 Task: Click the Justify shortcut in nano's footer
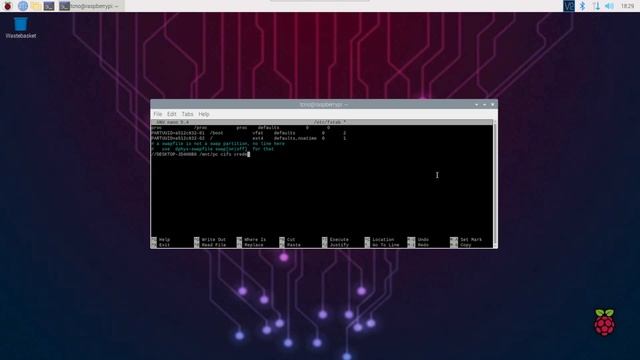[336, 245]
